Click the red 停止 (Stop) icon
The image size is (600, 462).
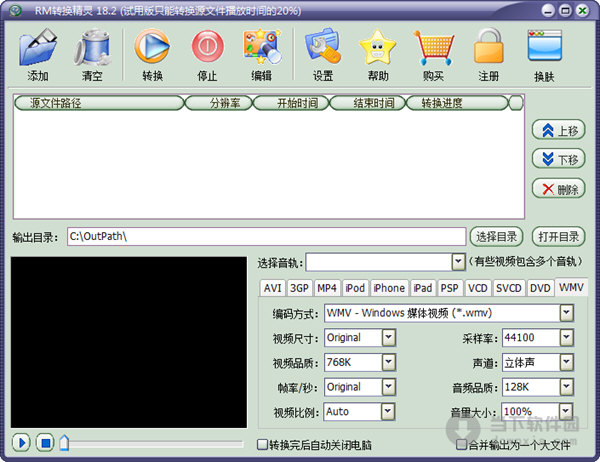pyautogui.click(x=207, y=46)
